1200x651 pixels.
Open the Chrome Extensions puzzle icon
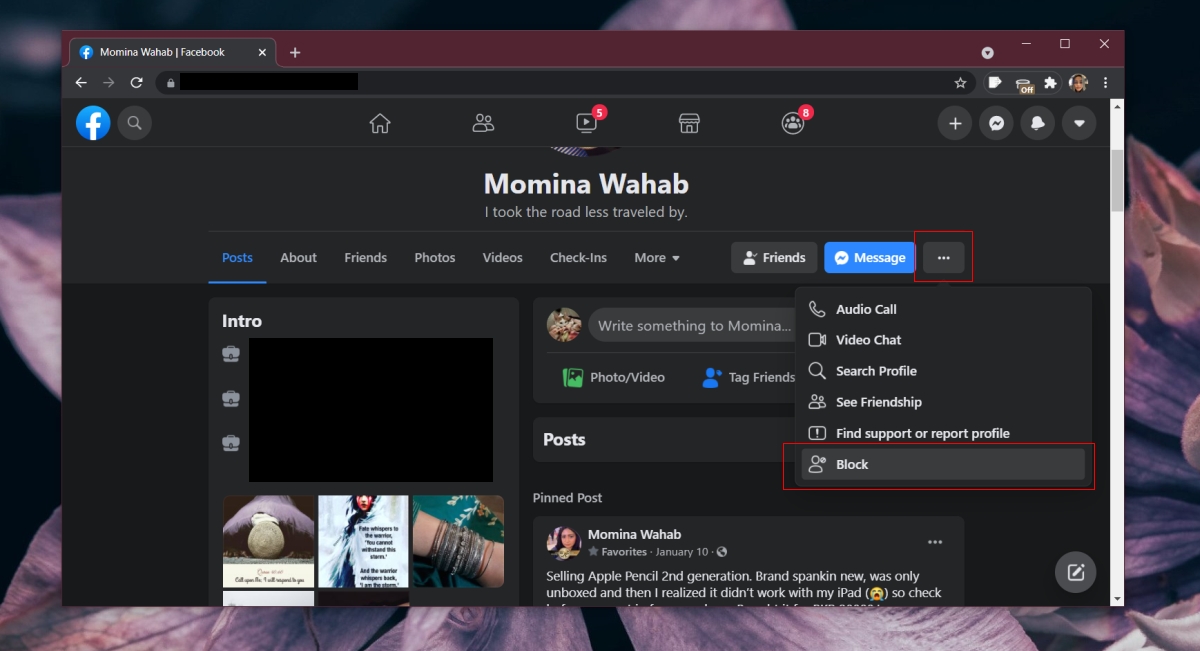(x=1050, y=83)
